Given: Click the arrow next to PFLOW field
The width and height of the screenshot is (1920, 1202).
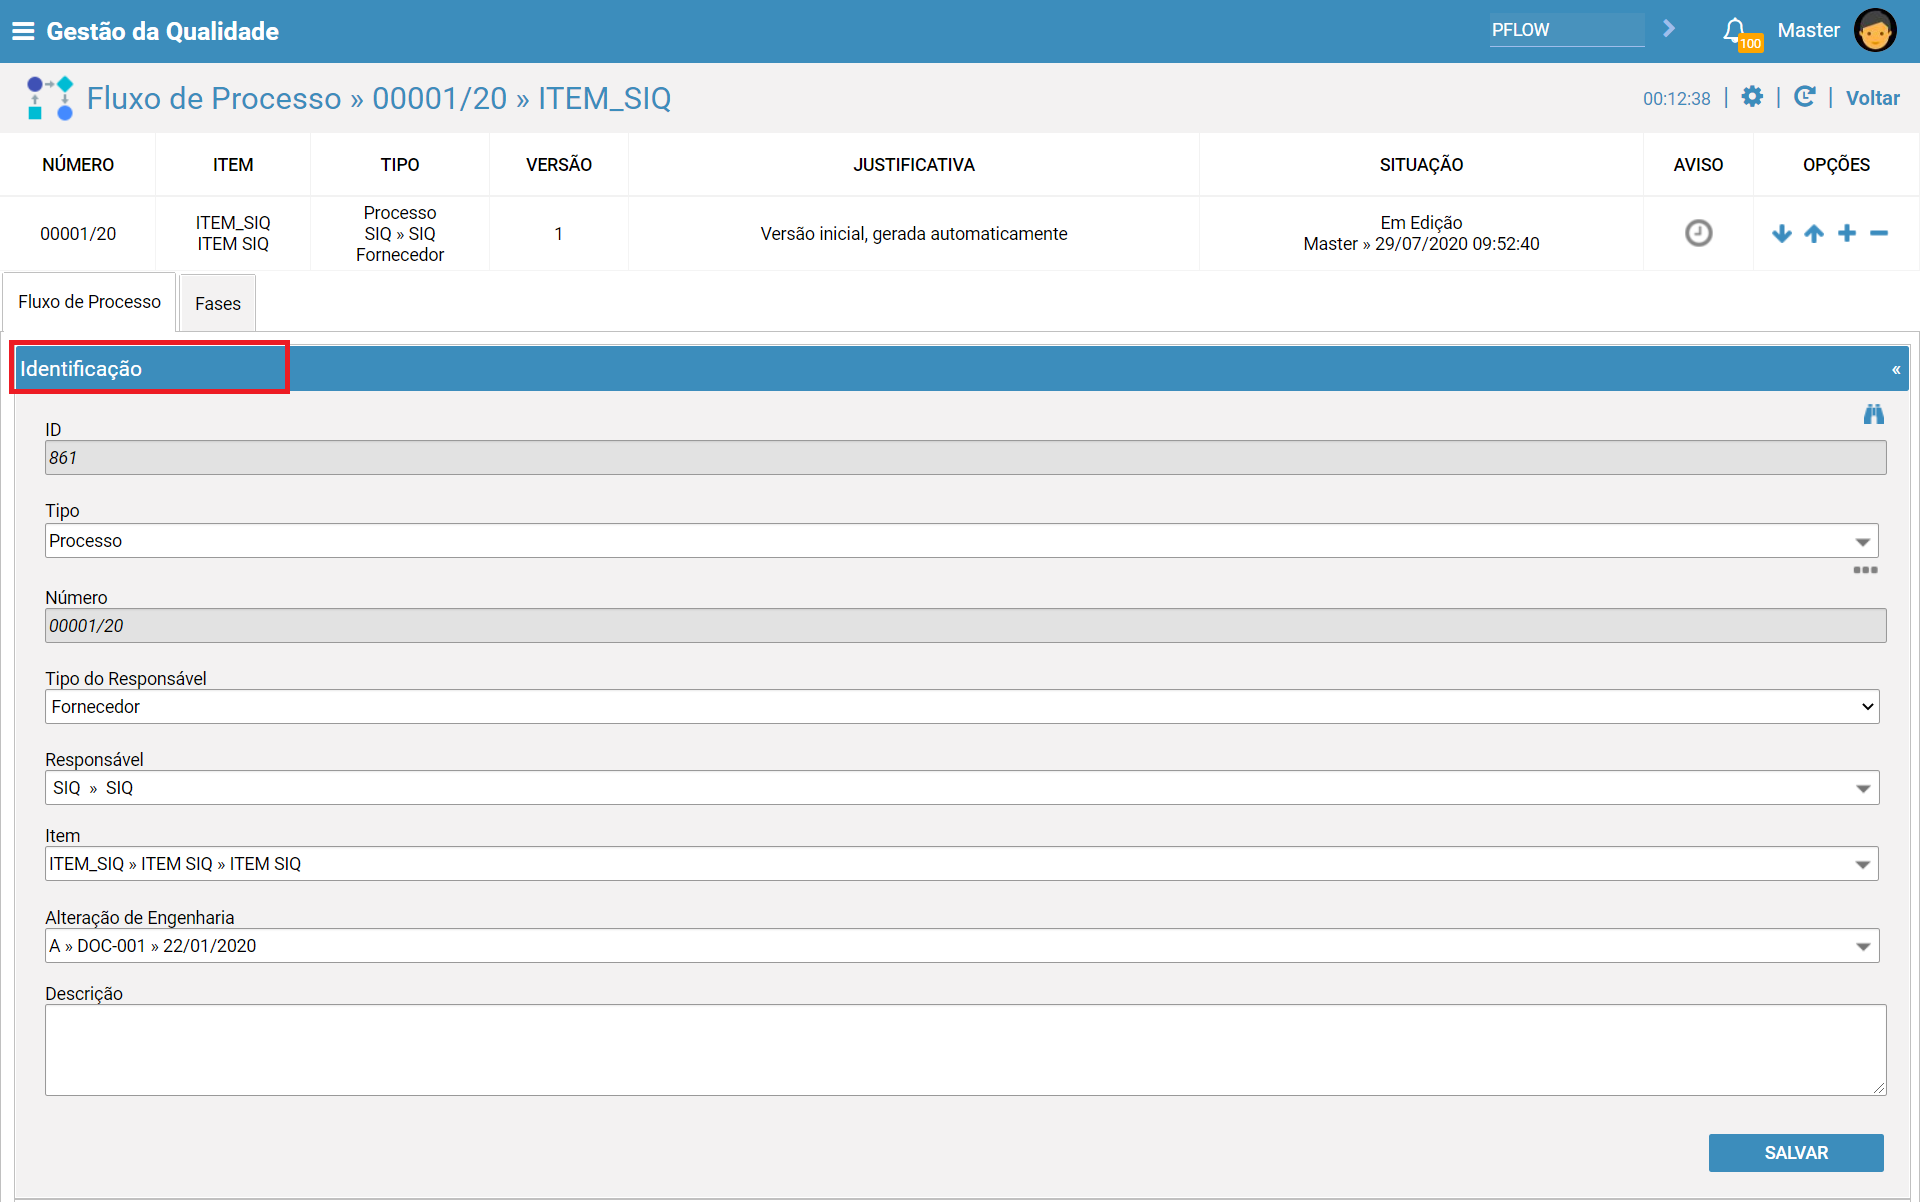Looking at the screenshot, I should point(1668,29).
